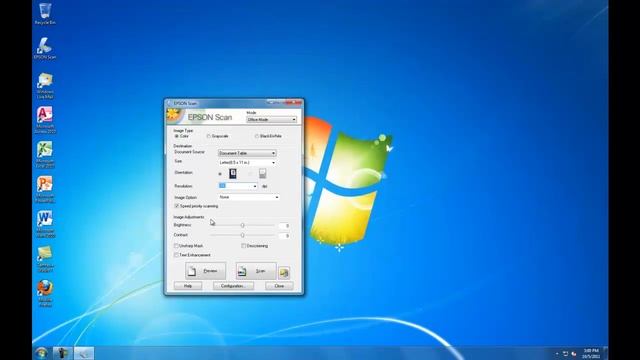Viewport: 640px width, 360px height.
Task: Open the Microsoft Word desktop shortcut
Action: click(x=45, y=224)
